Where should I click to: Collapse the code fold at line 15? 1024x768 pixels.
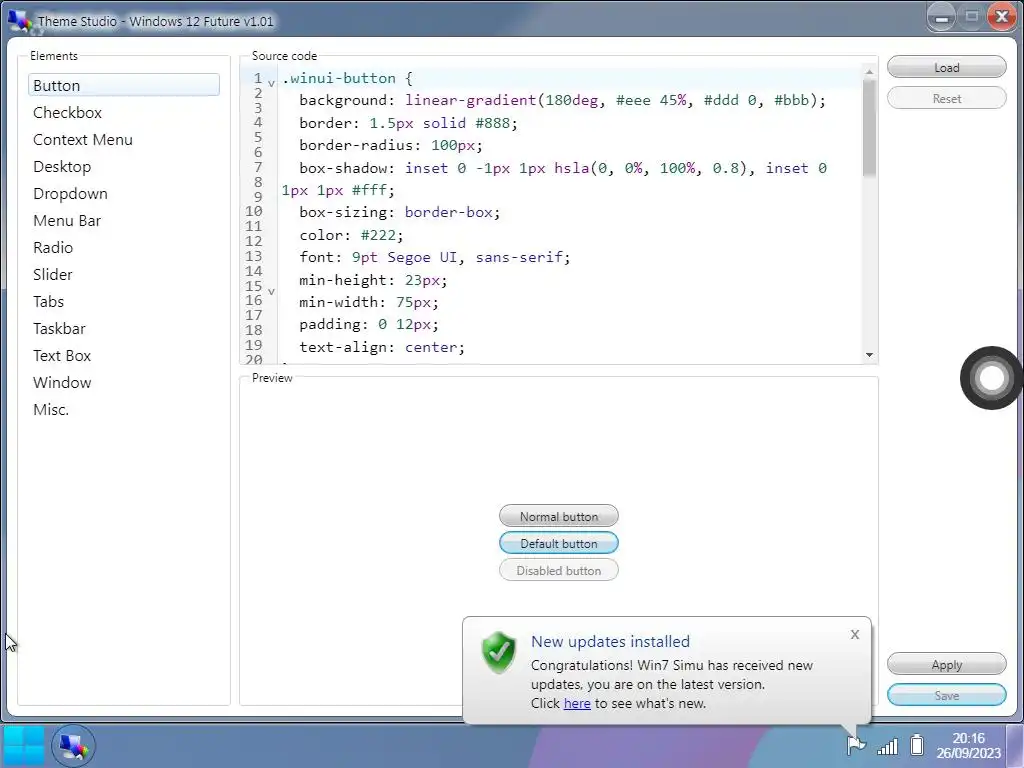pyautogui.click(x=271, y=291)
